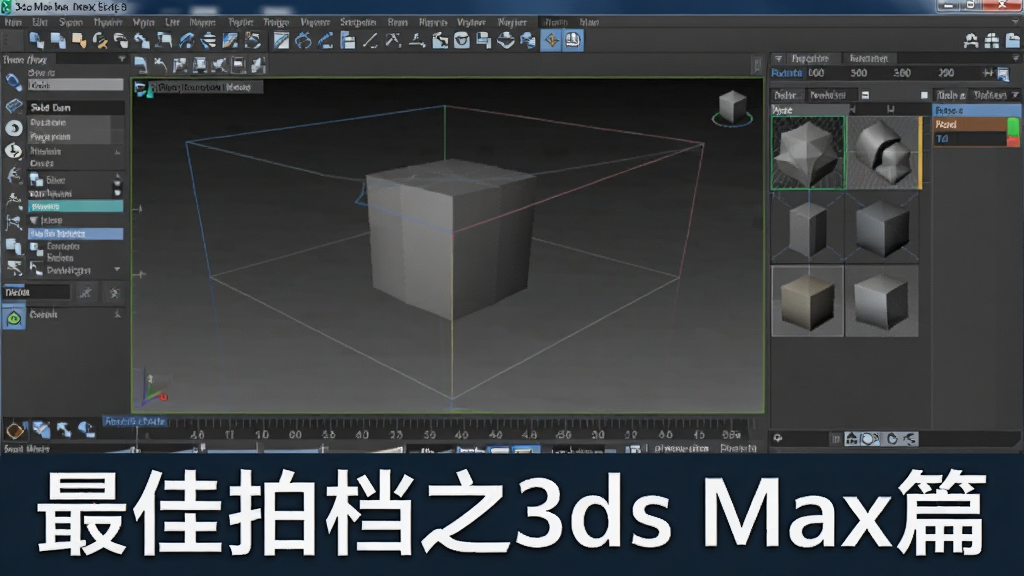The height and width of the screenshot is (576, 1024).
Task: Open the dropdown arrow at right panel's top-right corner
Action: (1016, 57)
